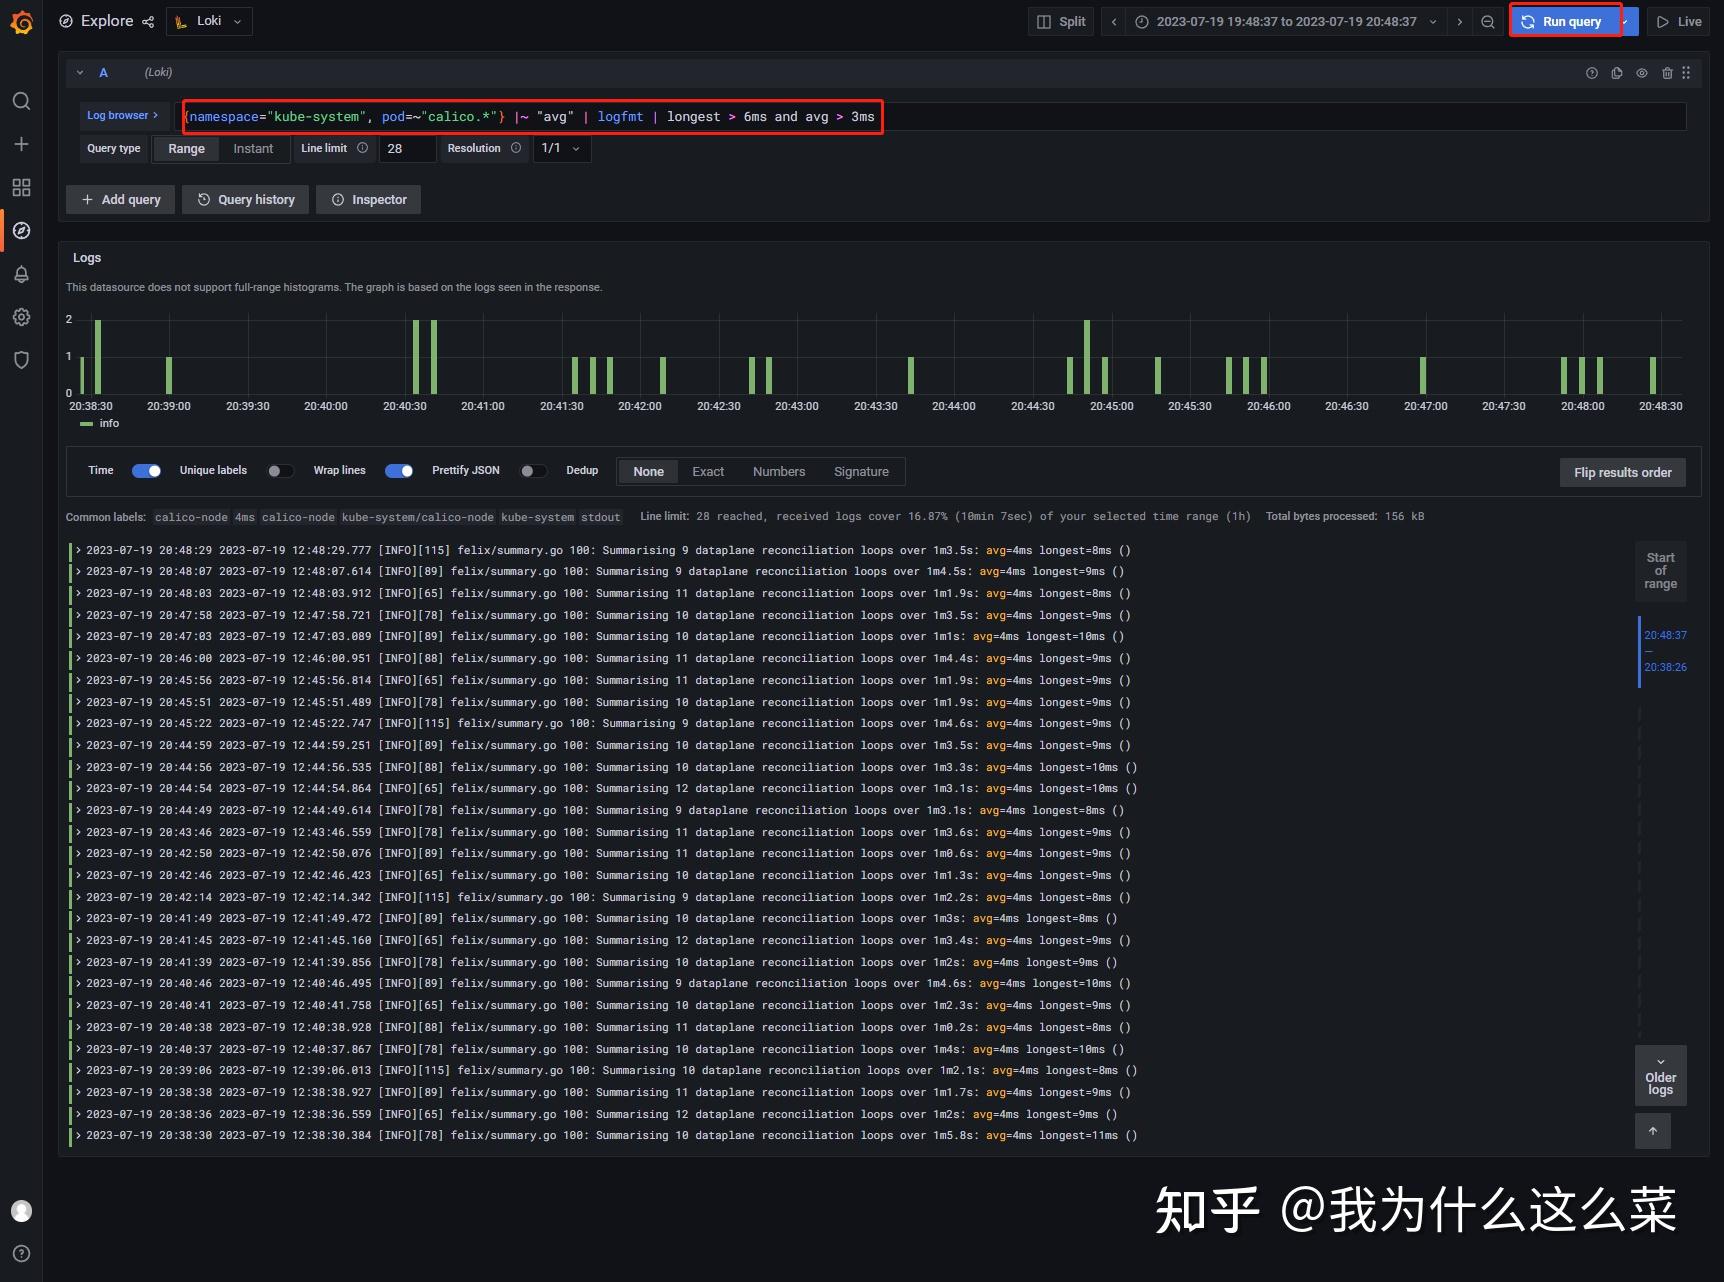The width and height of the screenshot is (1724, 1282).
Task: Start Live streaming
Action: [x=1679, y=22]
